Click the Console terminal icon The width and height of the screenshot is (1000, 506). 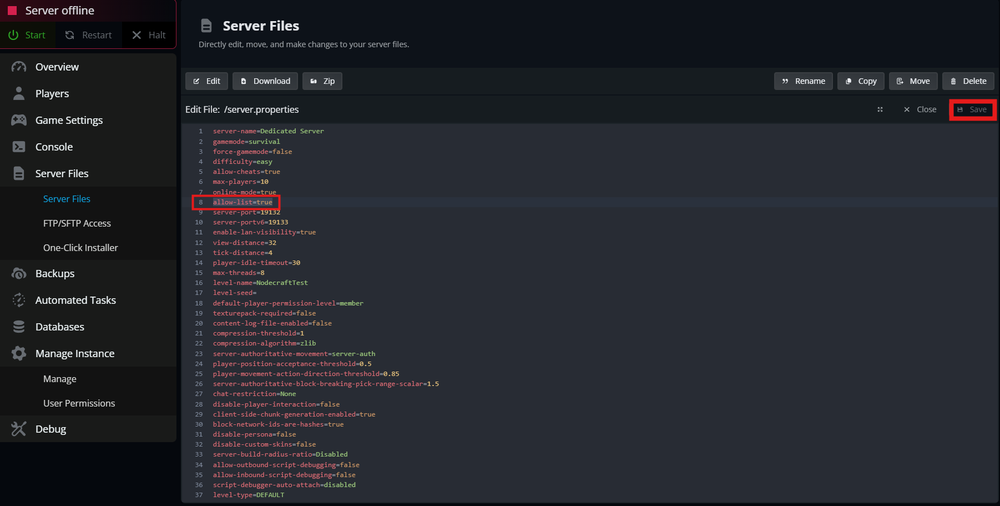tap(18, 147)
